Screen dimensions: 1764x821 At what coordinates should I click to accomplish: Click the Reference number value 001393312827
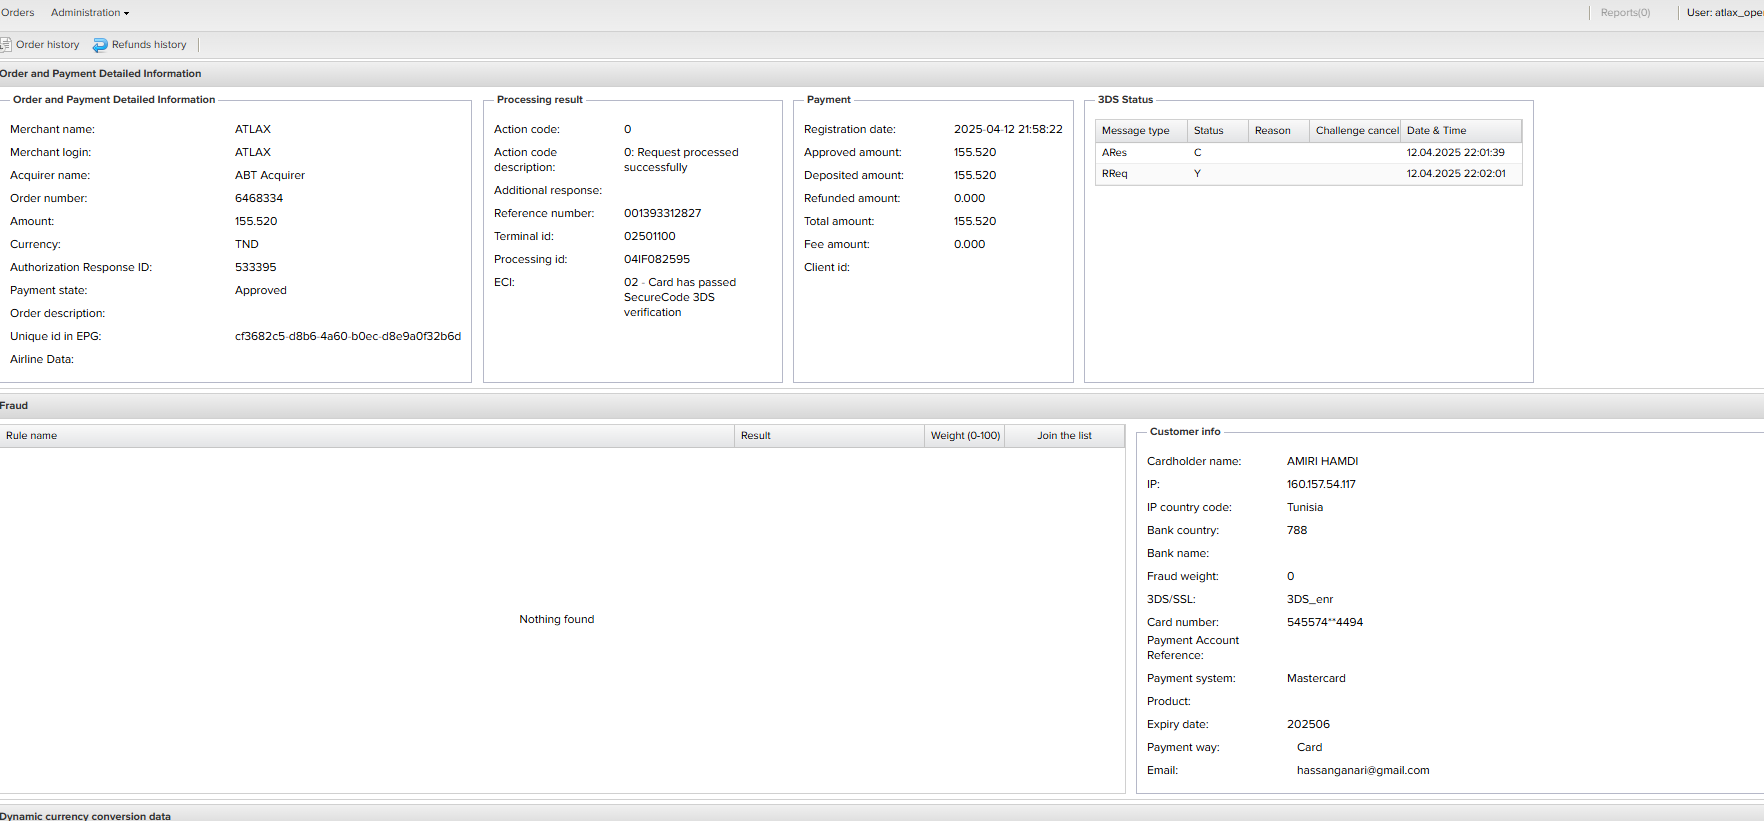pos(662,214)
